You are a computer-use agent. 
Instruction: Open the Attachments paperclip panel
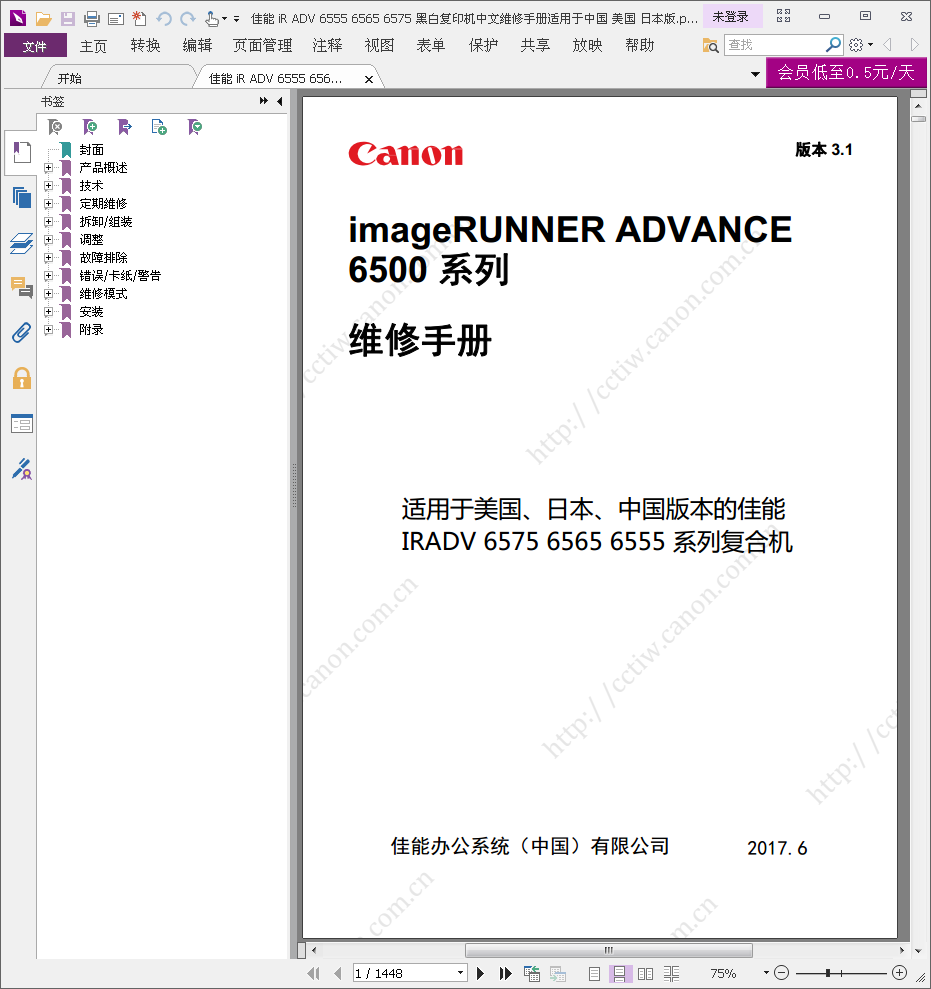tap(21, 332)
